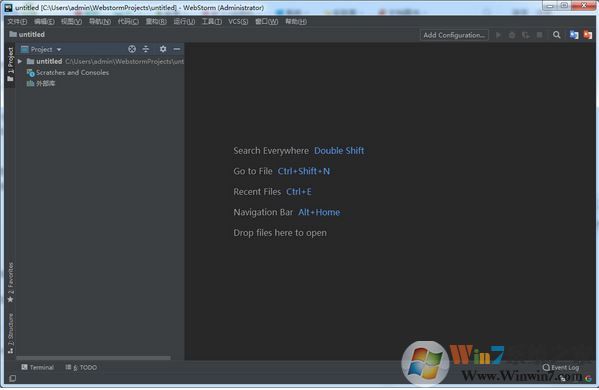Click the locate/scroll from source target icon

point(132,49)
